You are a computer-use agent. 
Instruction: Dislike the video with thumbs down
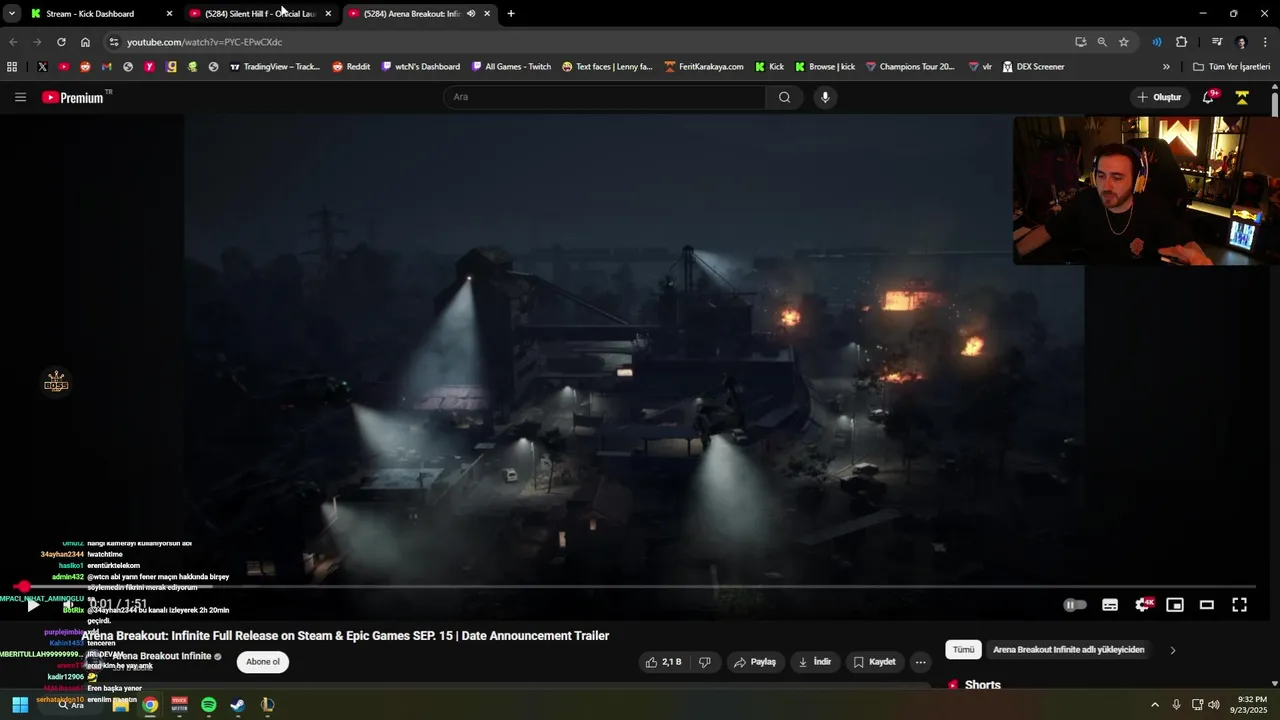[705, 662]
